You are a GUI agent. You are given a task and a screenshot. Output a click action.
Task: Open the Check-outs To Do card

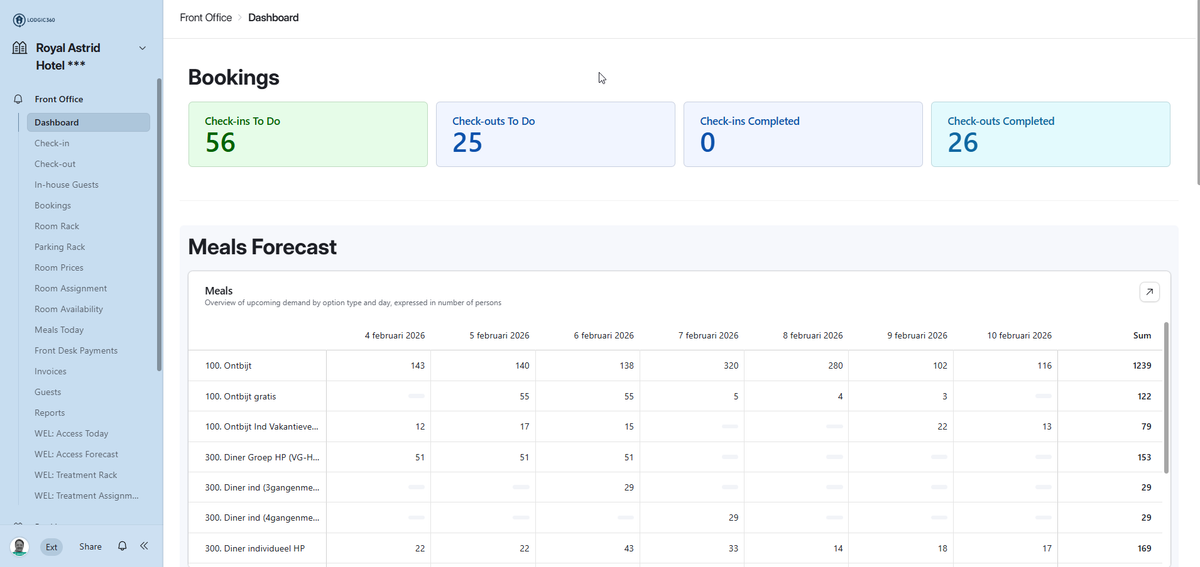(555, 134)
